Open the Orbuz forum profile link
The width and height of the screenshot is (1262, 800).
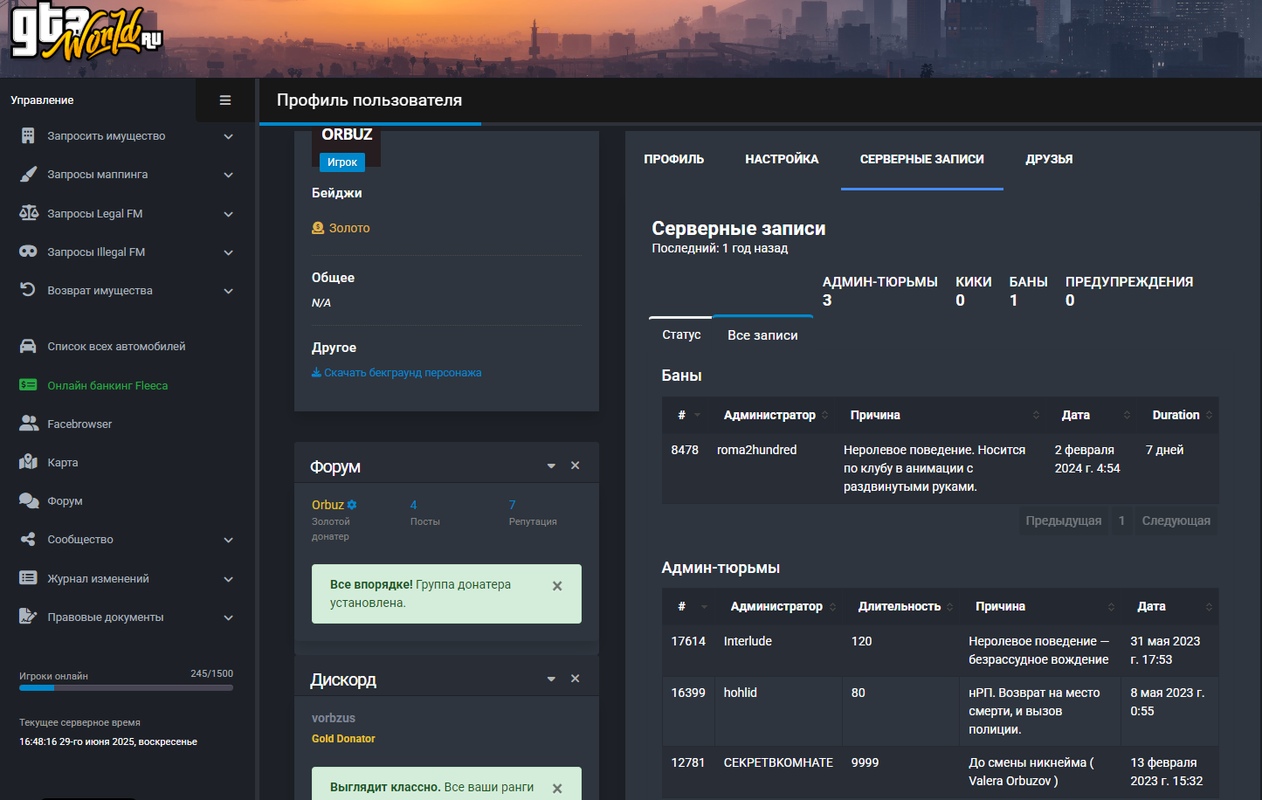click(x=328, y=505)
